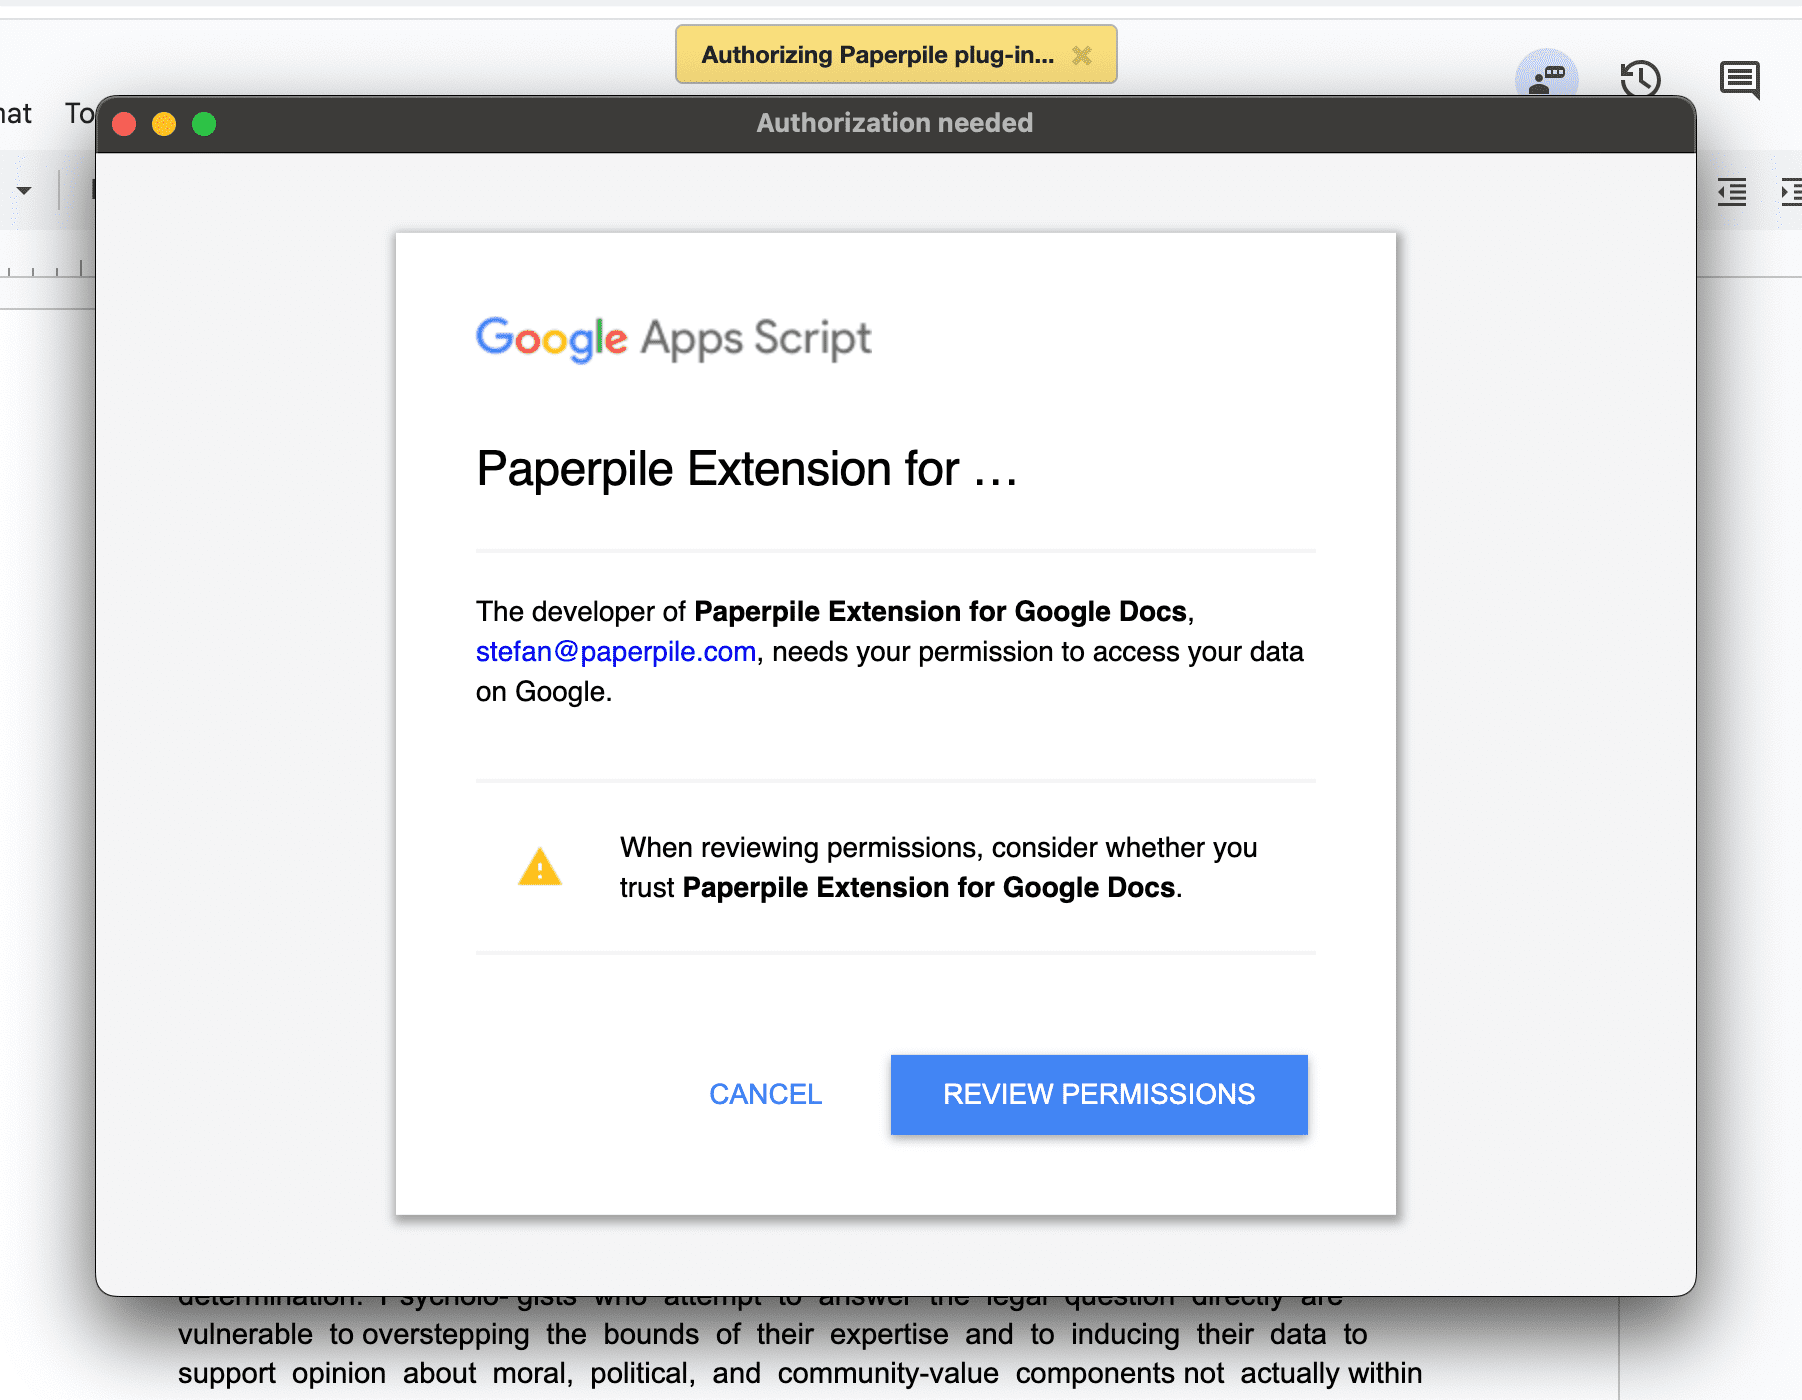This screenshot has height=1400, width=1802.
Task: Click the collaborator chat avatar icon
Action: point(1547,76)
